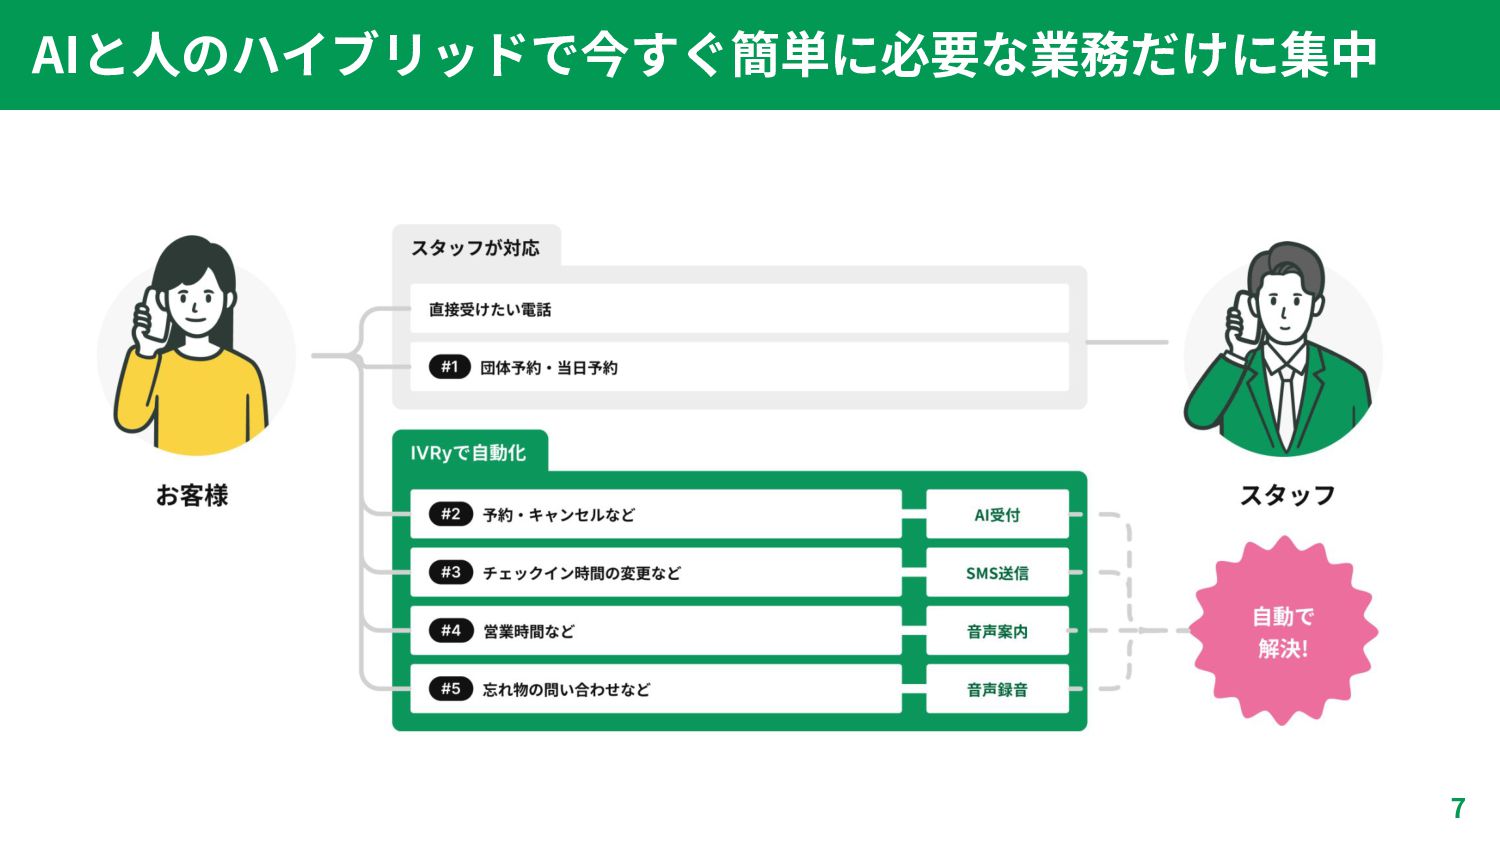
Task: Select the #1 badge for 団体予約
Action: pos(449,367)
